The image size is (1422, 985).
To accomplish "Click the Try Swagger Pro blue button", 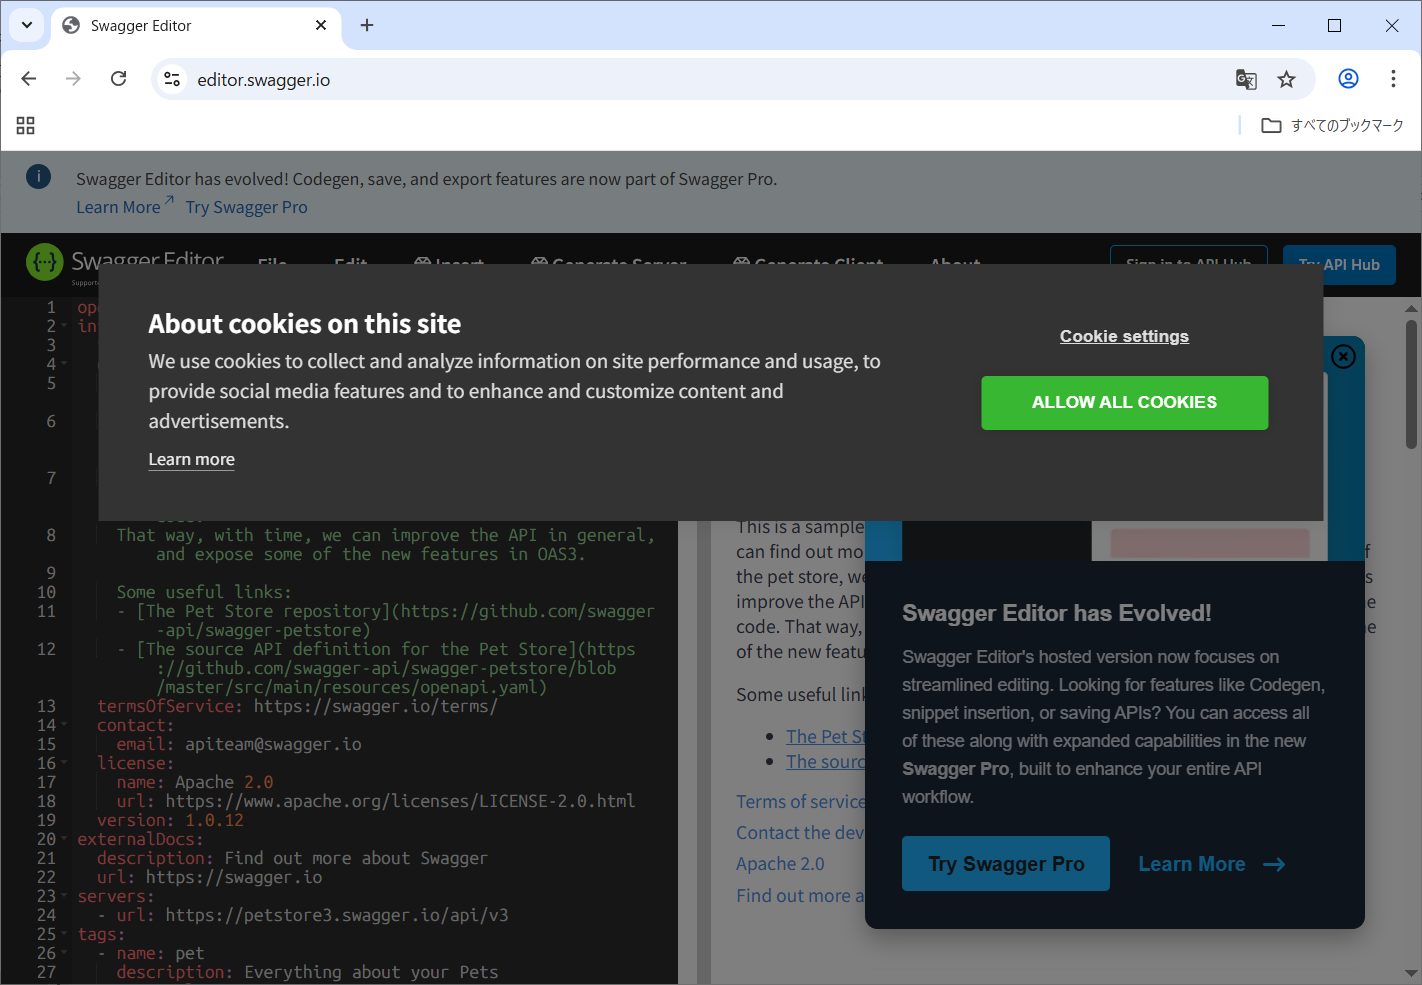I will tap(1005, 864).
